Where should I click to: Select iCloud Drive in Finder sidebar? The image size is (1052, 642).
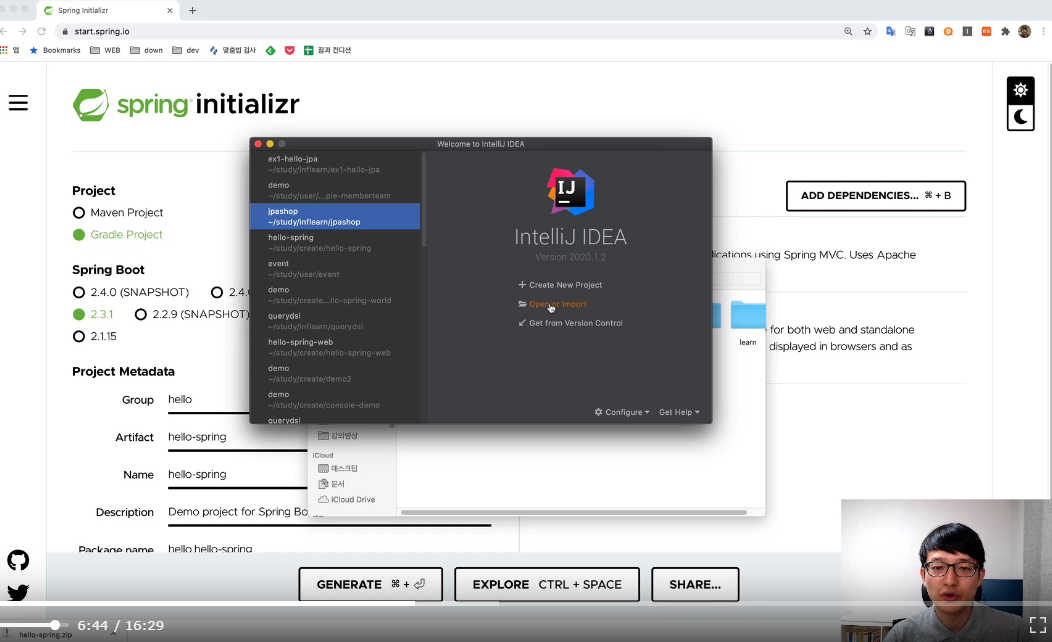(346, 500)
